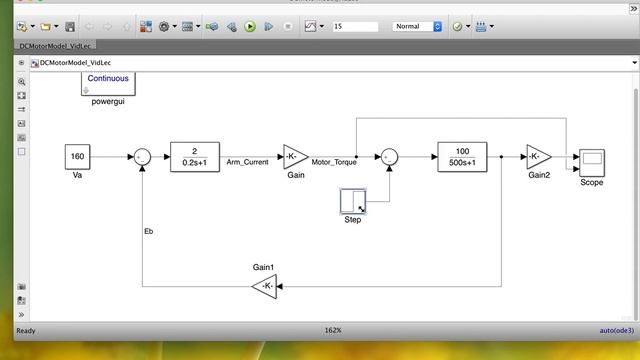
Task: Expand the Data Inspector dropdown arrow
Action: [x=322, y=27]
